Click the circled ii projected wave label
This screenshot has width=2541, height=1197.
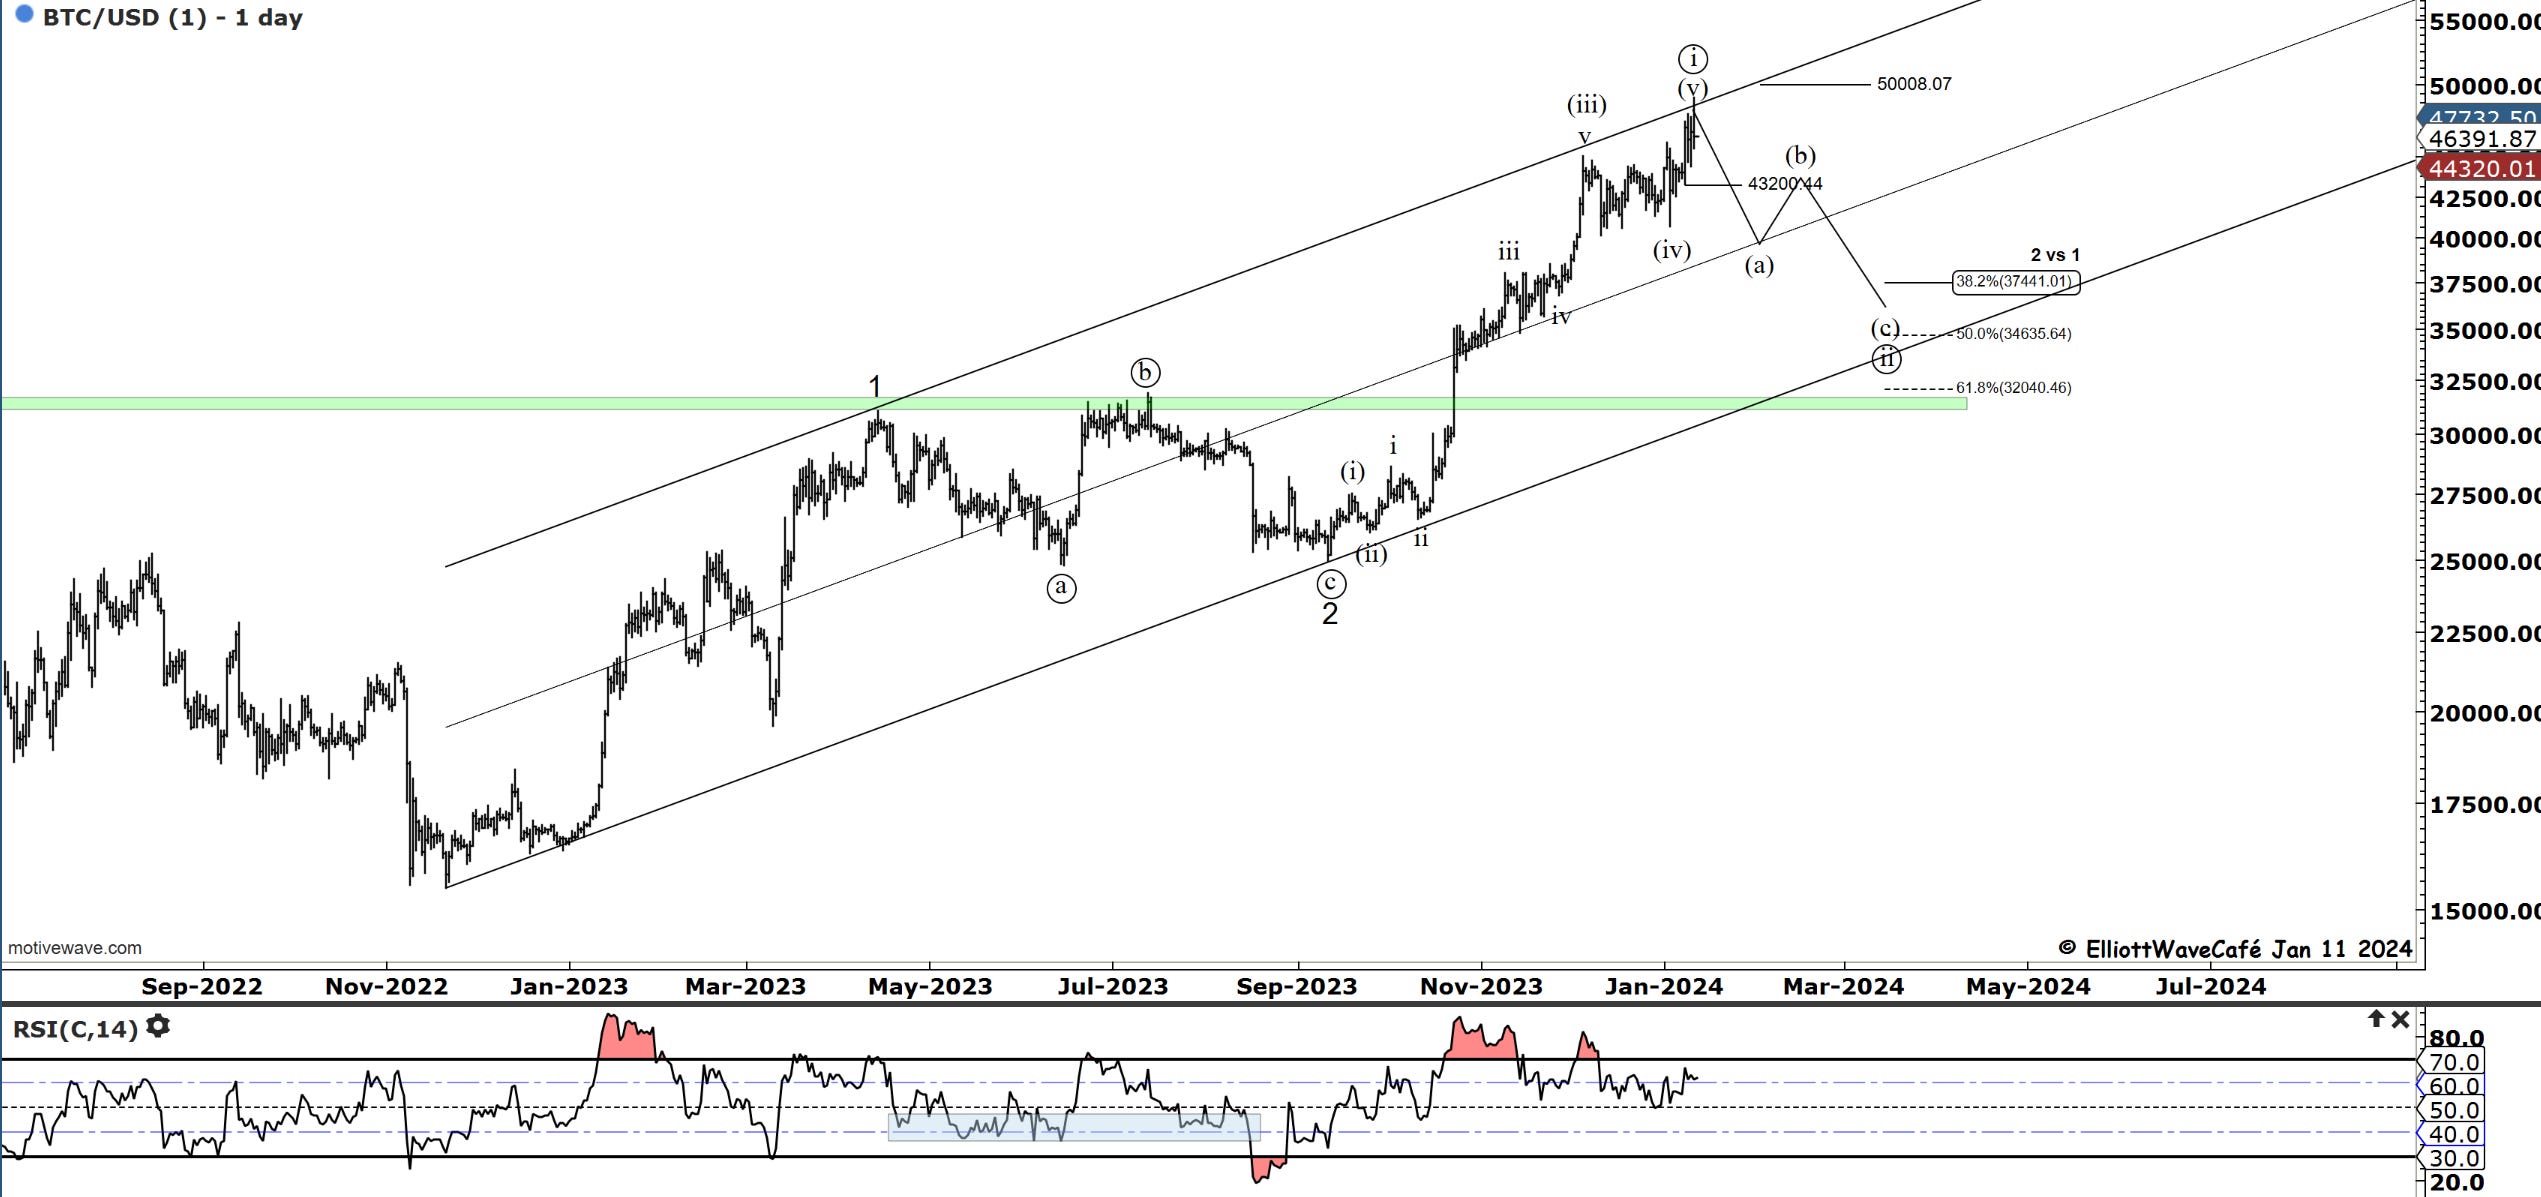(x=1886, y=358)
